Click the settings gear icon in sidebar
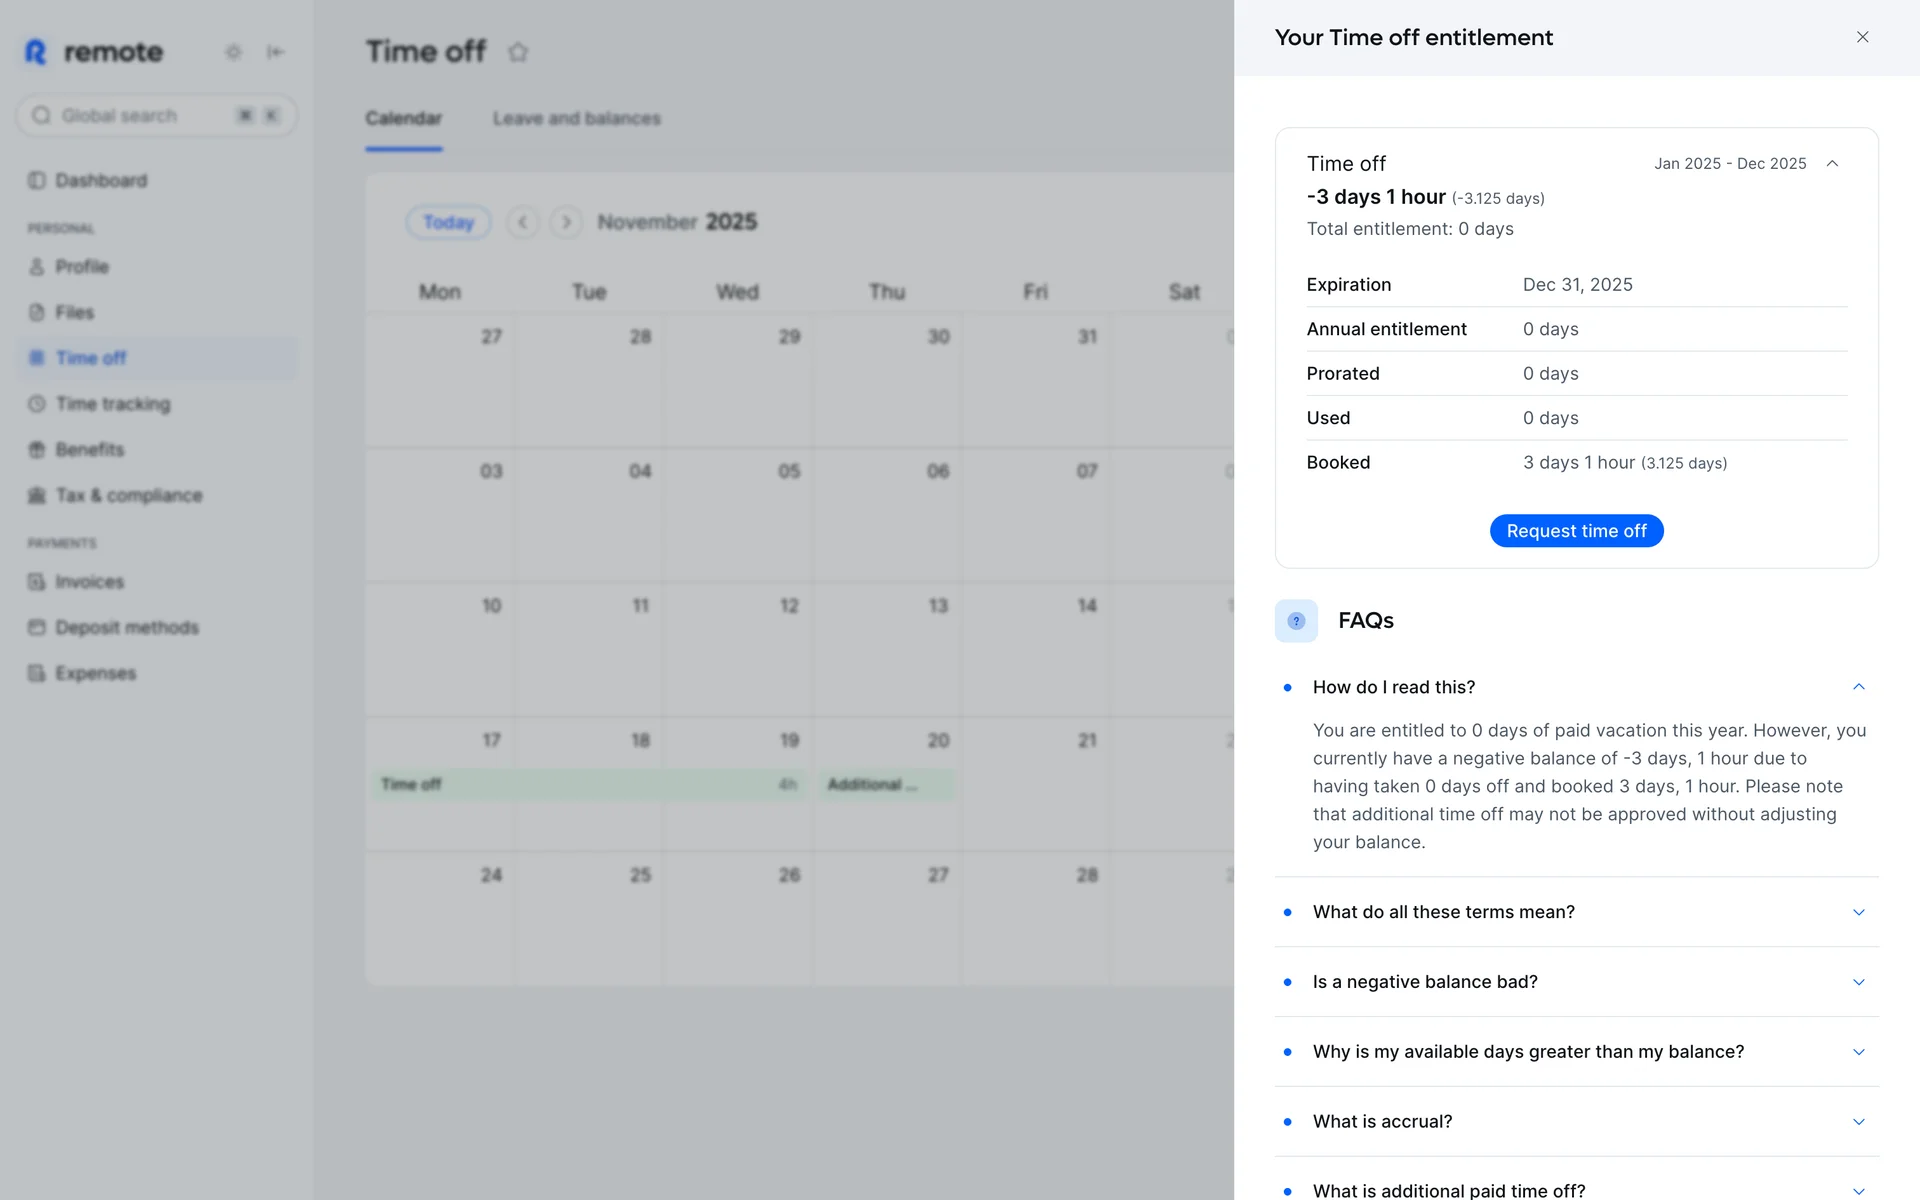The image size is (1920, 1200). 233,52
